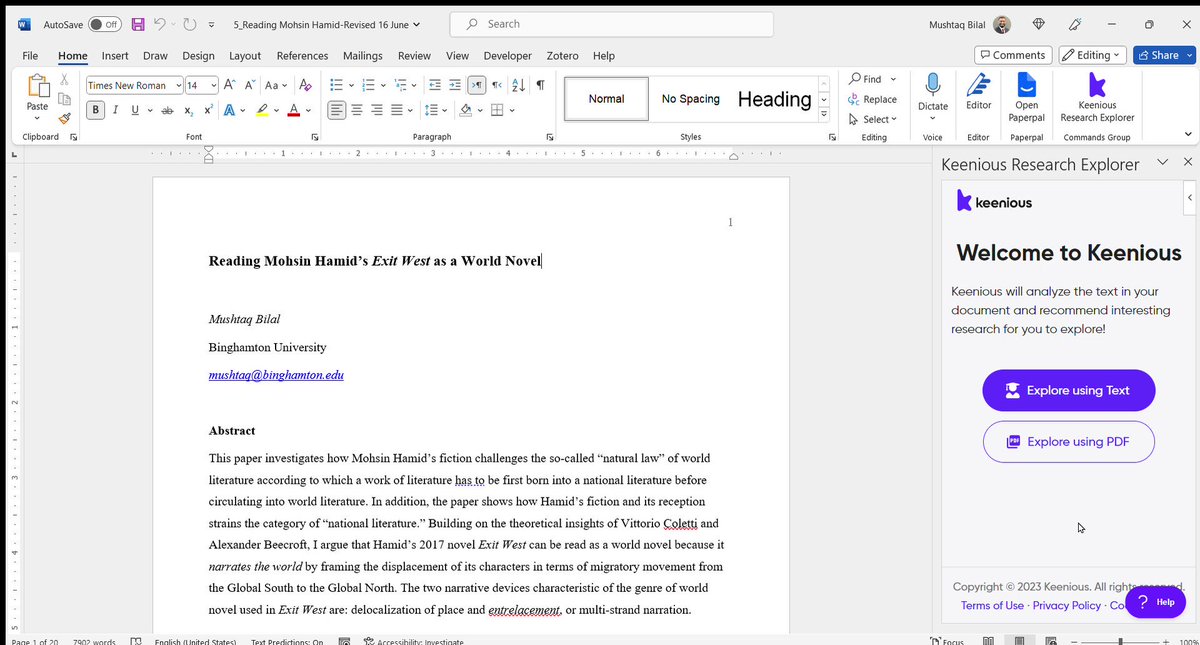1200x645 pixels.
Task: Click the Format Painter brush icon
Action: pyautogui.click(x=65, y=117)
